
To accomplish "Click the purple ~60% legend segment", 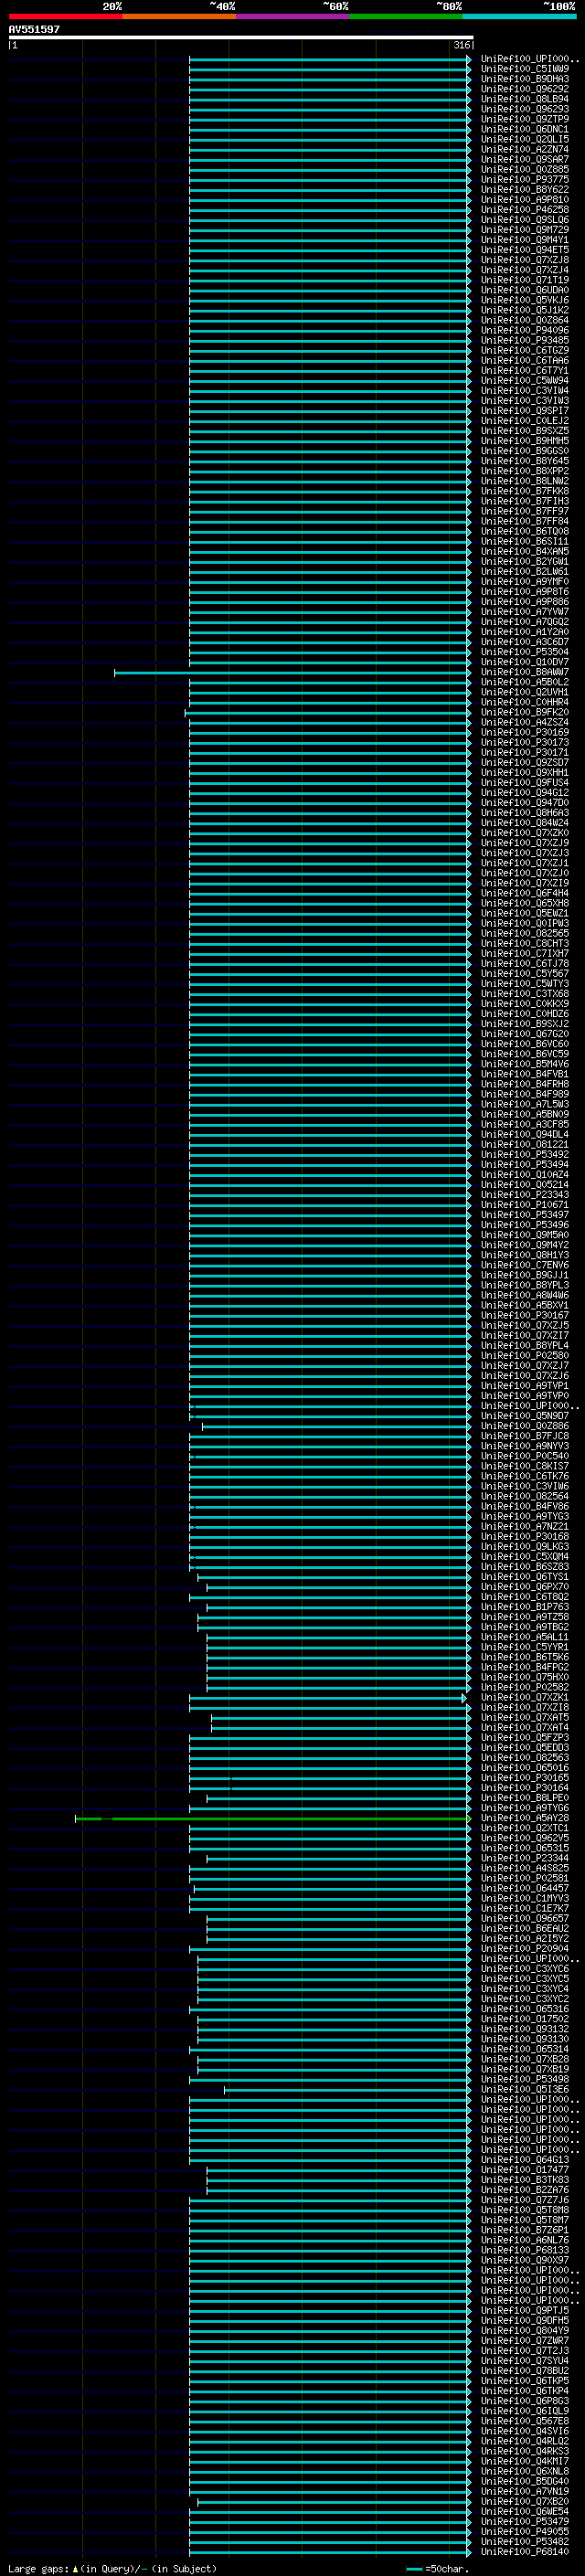I will point(293,16).
